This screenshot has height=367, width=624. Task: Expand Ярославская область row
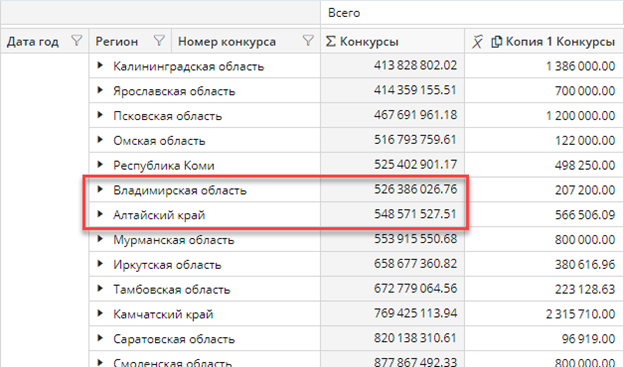(100, 90)
